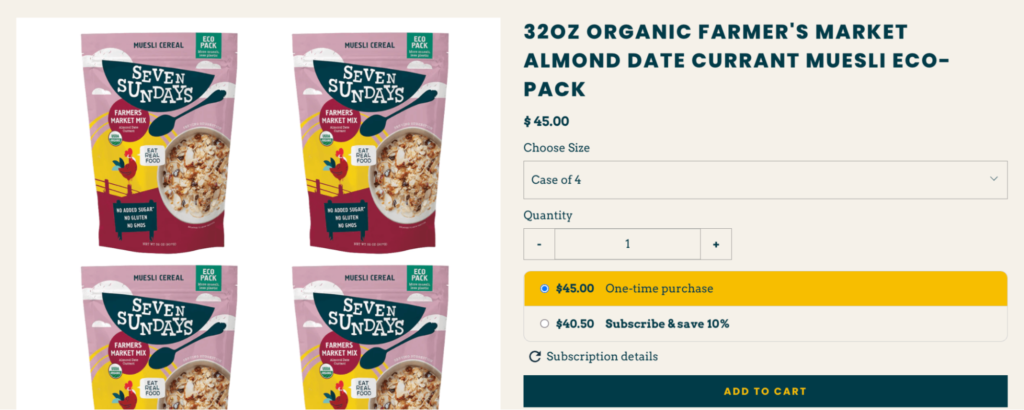
Task: Click the chevron arrow in size selector
Action: (x=994, y=179)
